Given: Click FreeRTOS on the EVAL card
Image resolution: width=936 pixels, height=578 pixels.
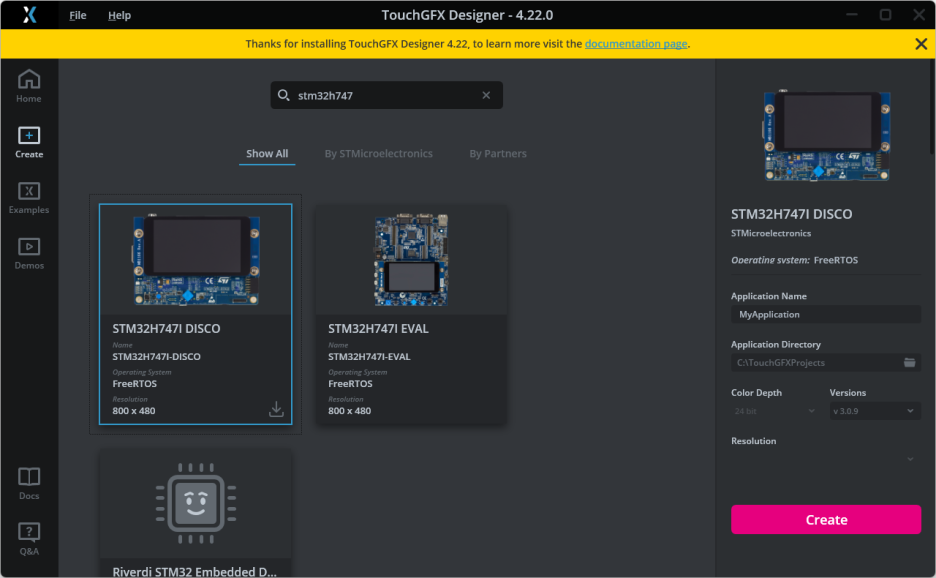Looking at the screenshot, I should click(x=350, y=383).
